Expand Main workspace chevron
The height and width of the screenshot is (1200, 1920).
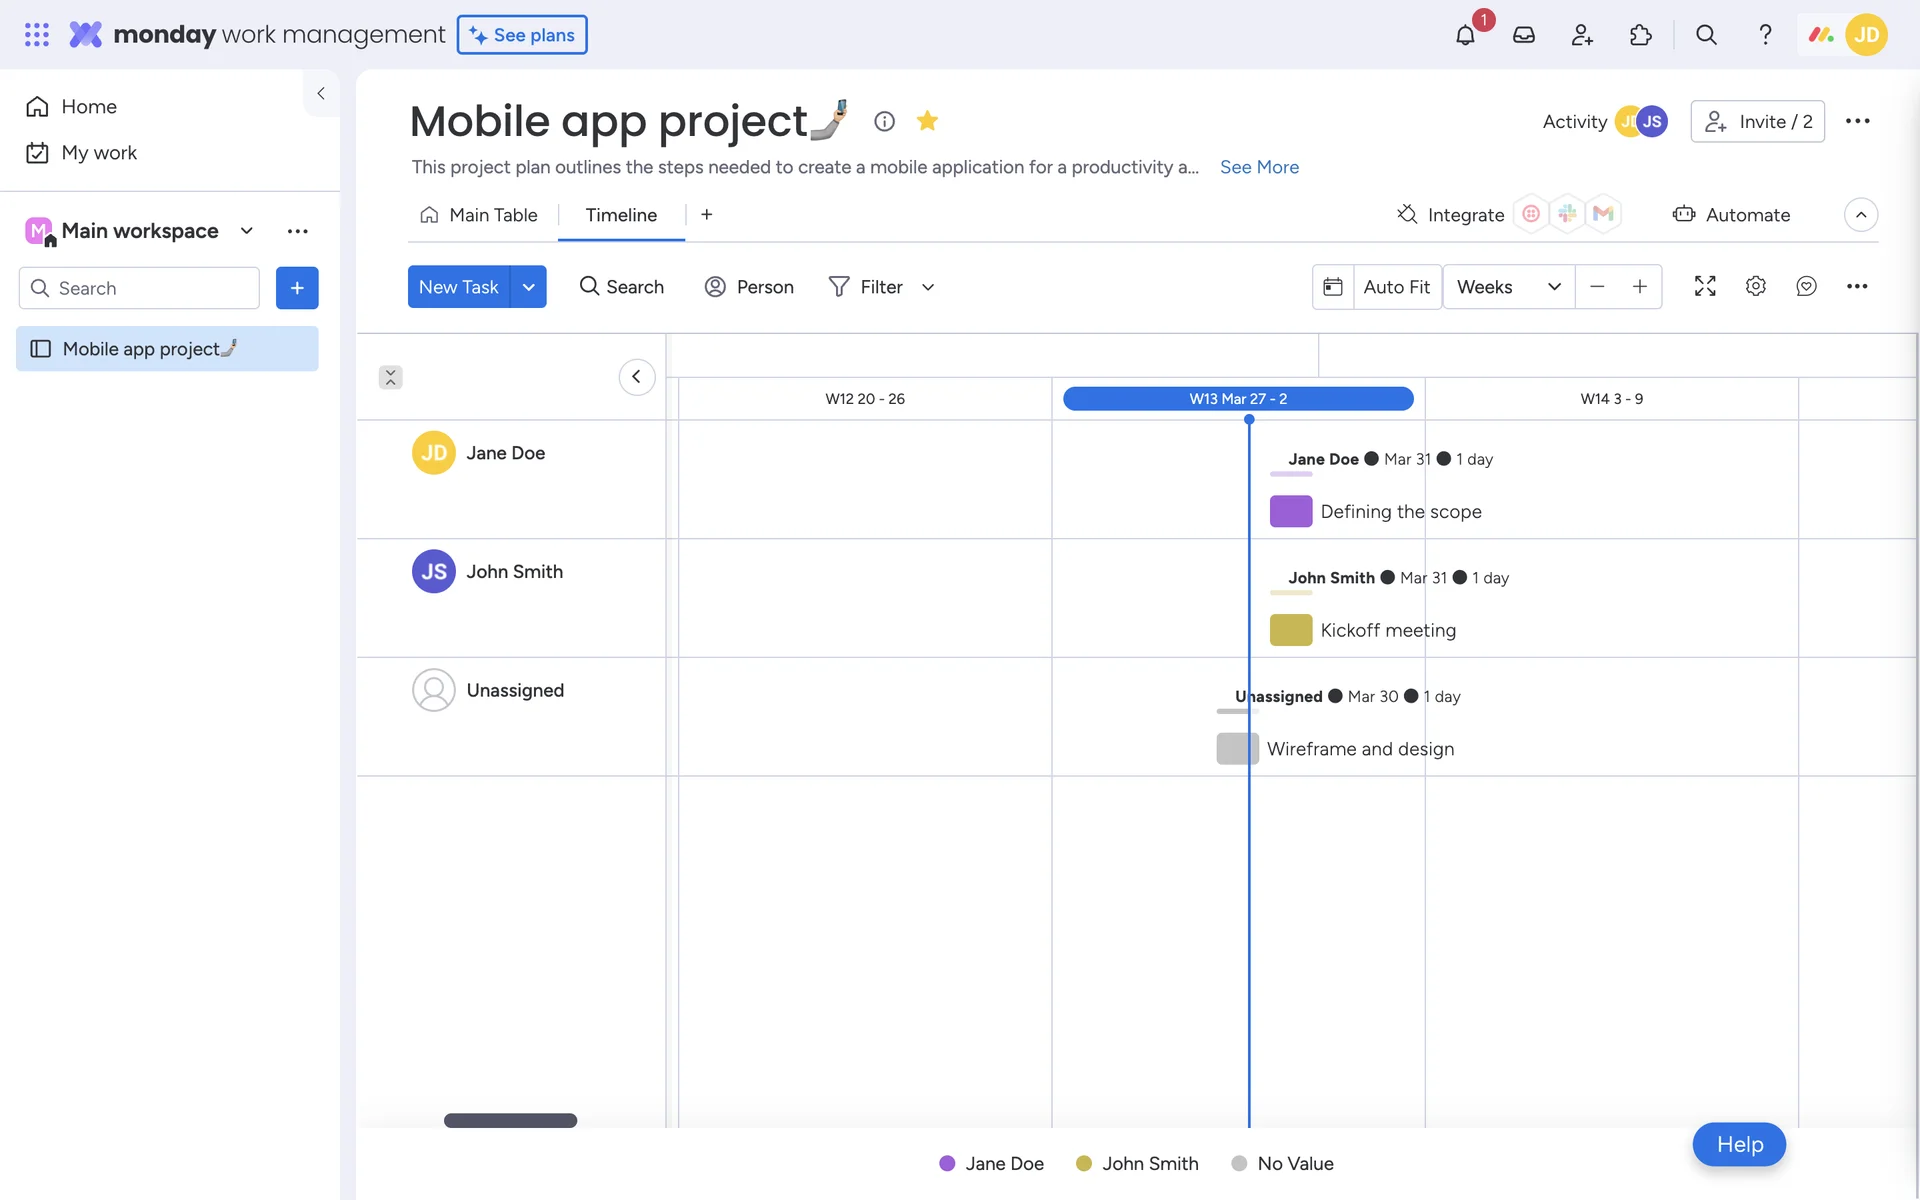[x=246, y=231]
